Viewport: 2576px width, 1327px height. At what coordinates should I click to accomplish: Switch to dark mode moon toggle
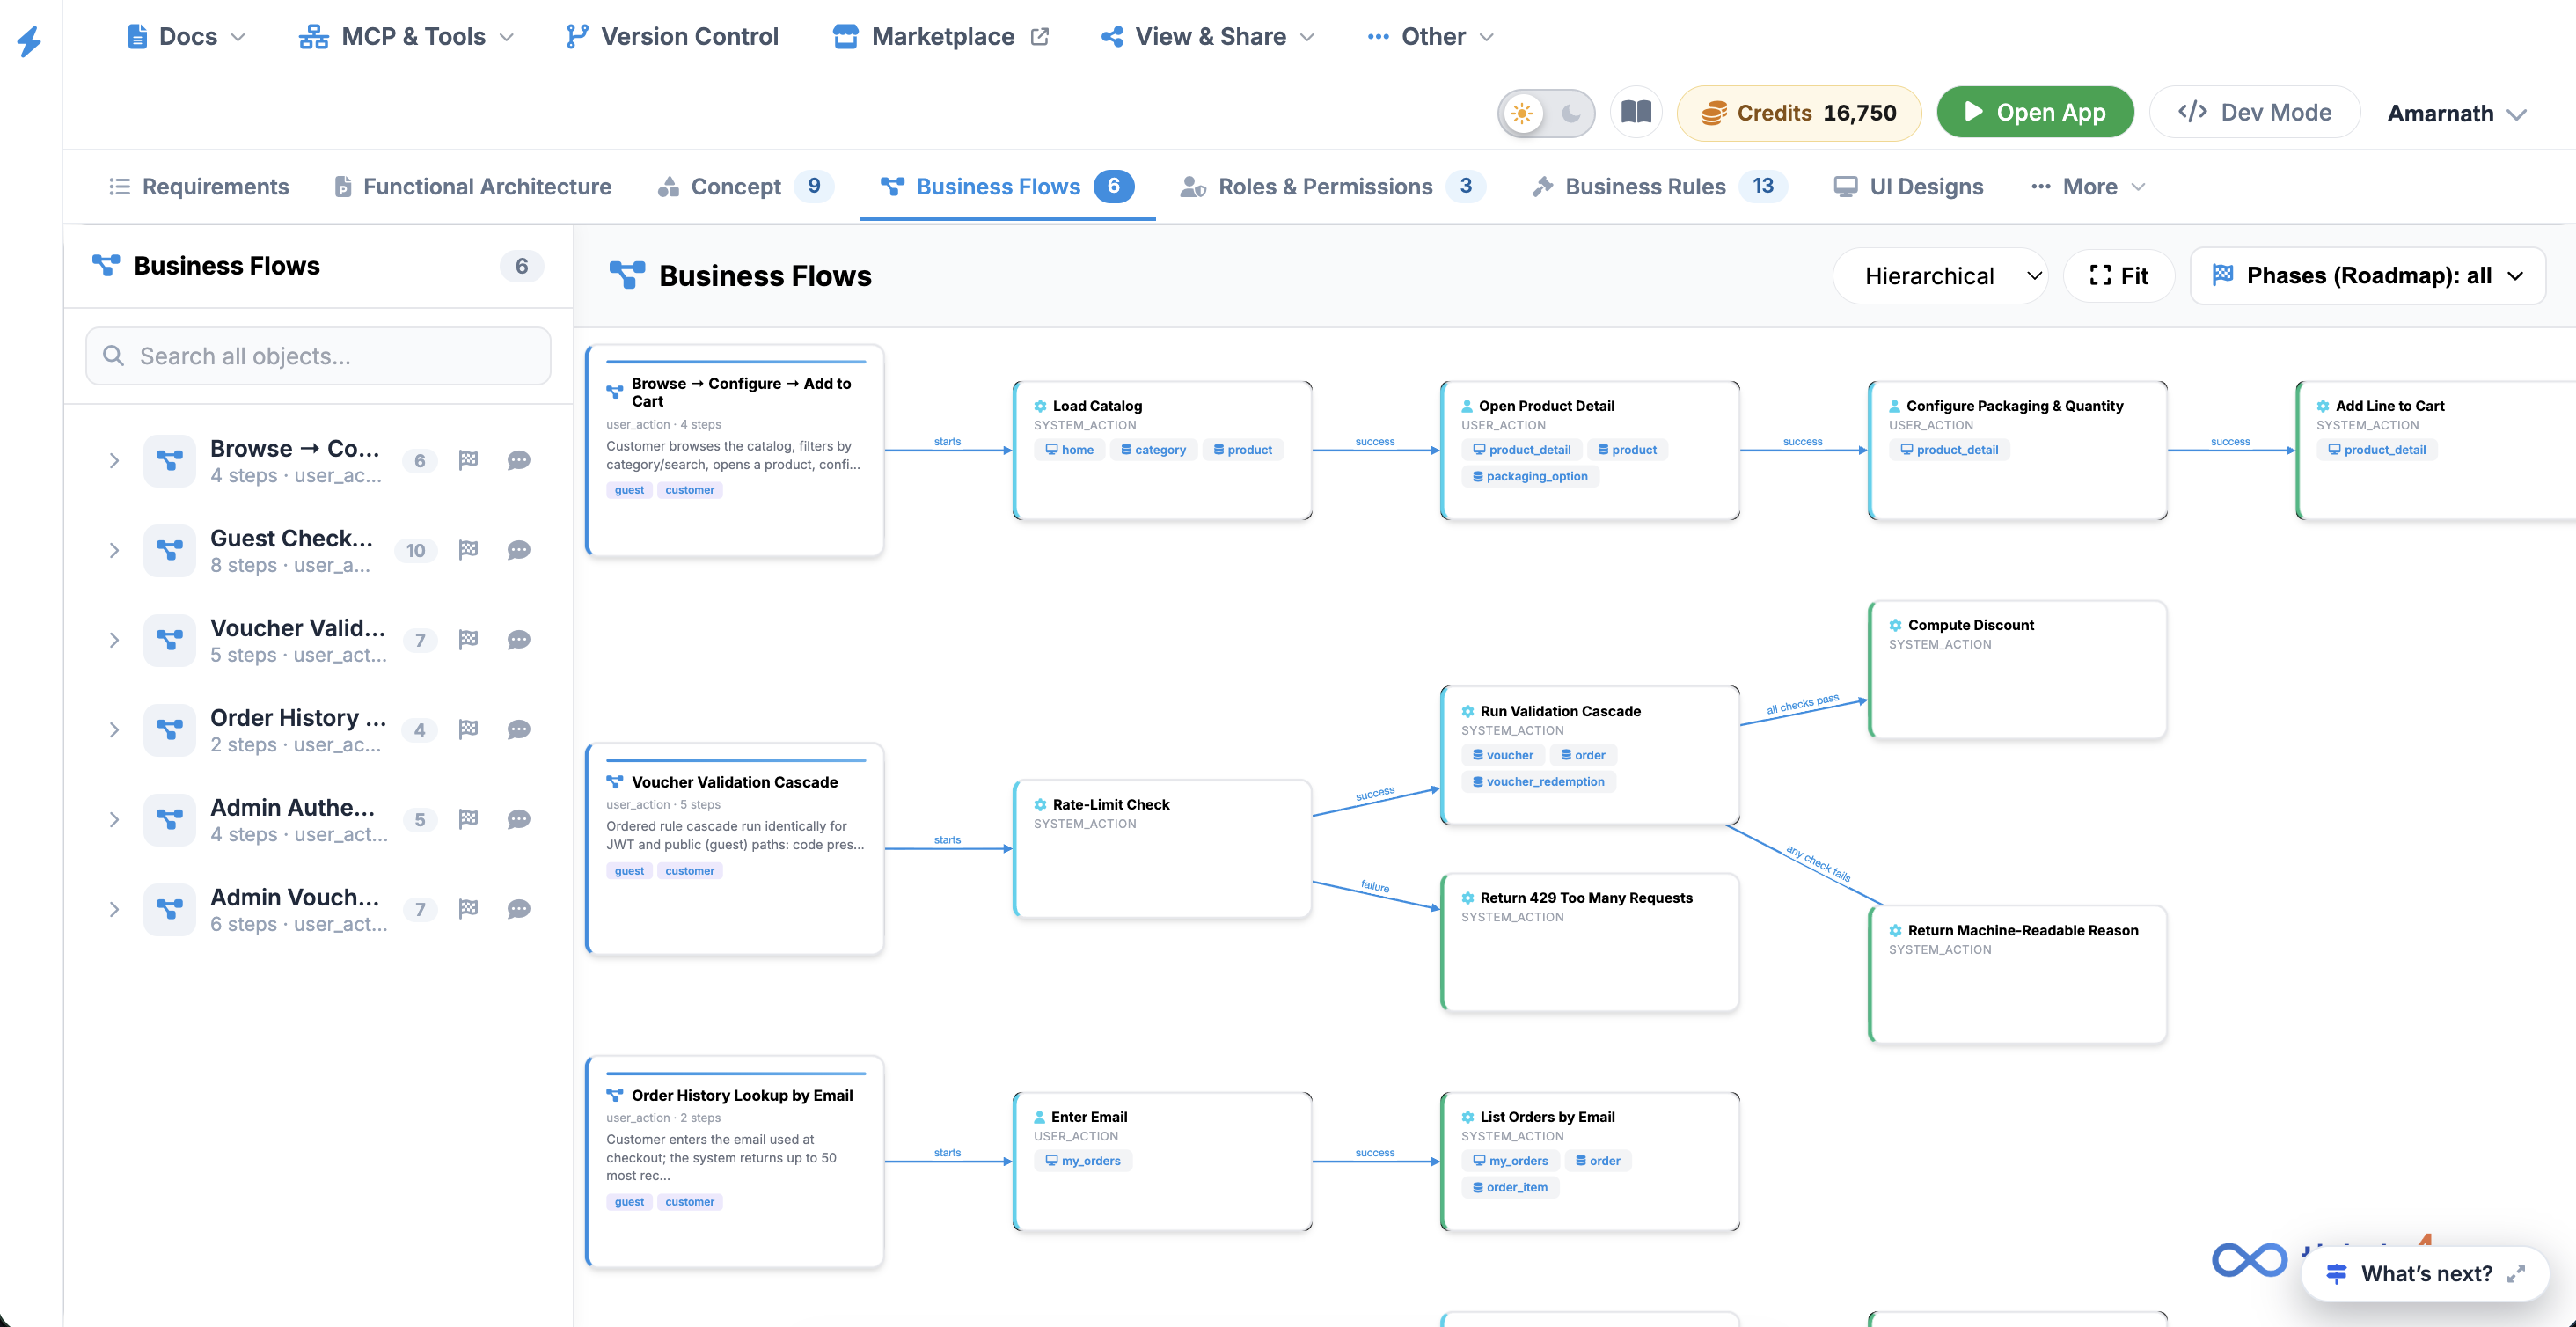1571,113
